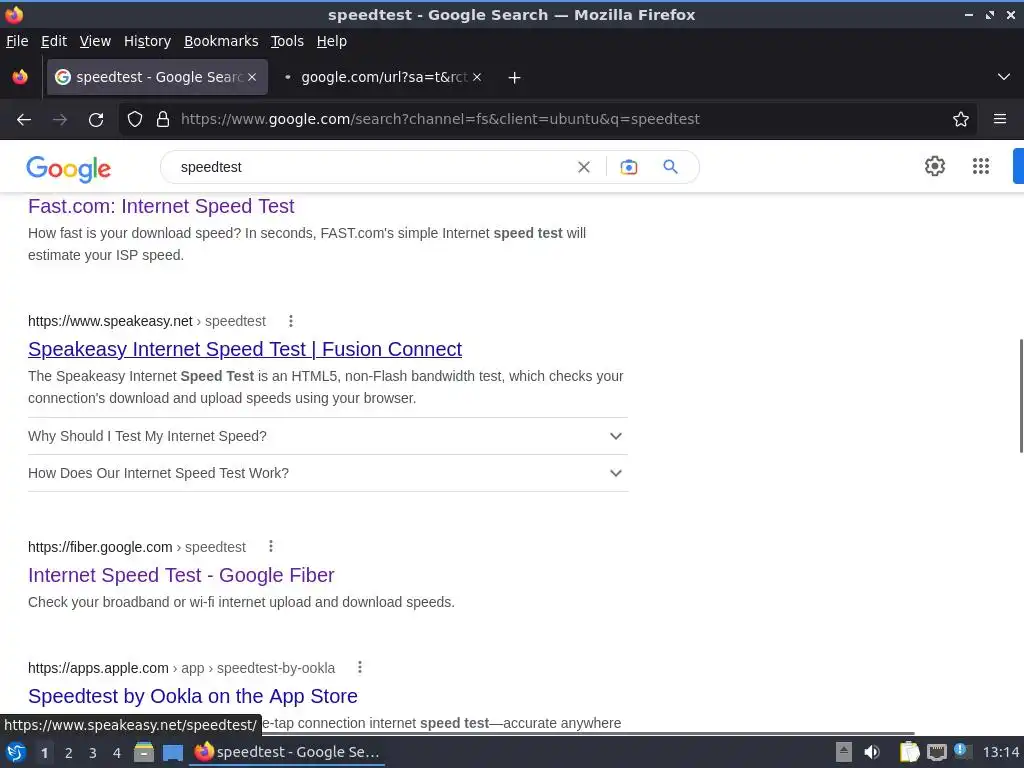The height and width of the screenshot is (768, 1024).
Task: Open options for apps.apple.com result
Action: (x=359, y=667)
